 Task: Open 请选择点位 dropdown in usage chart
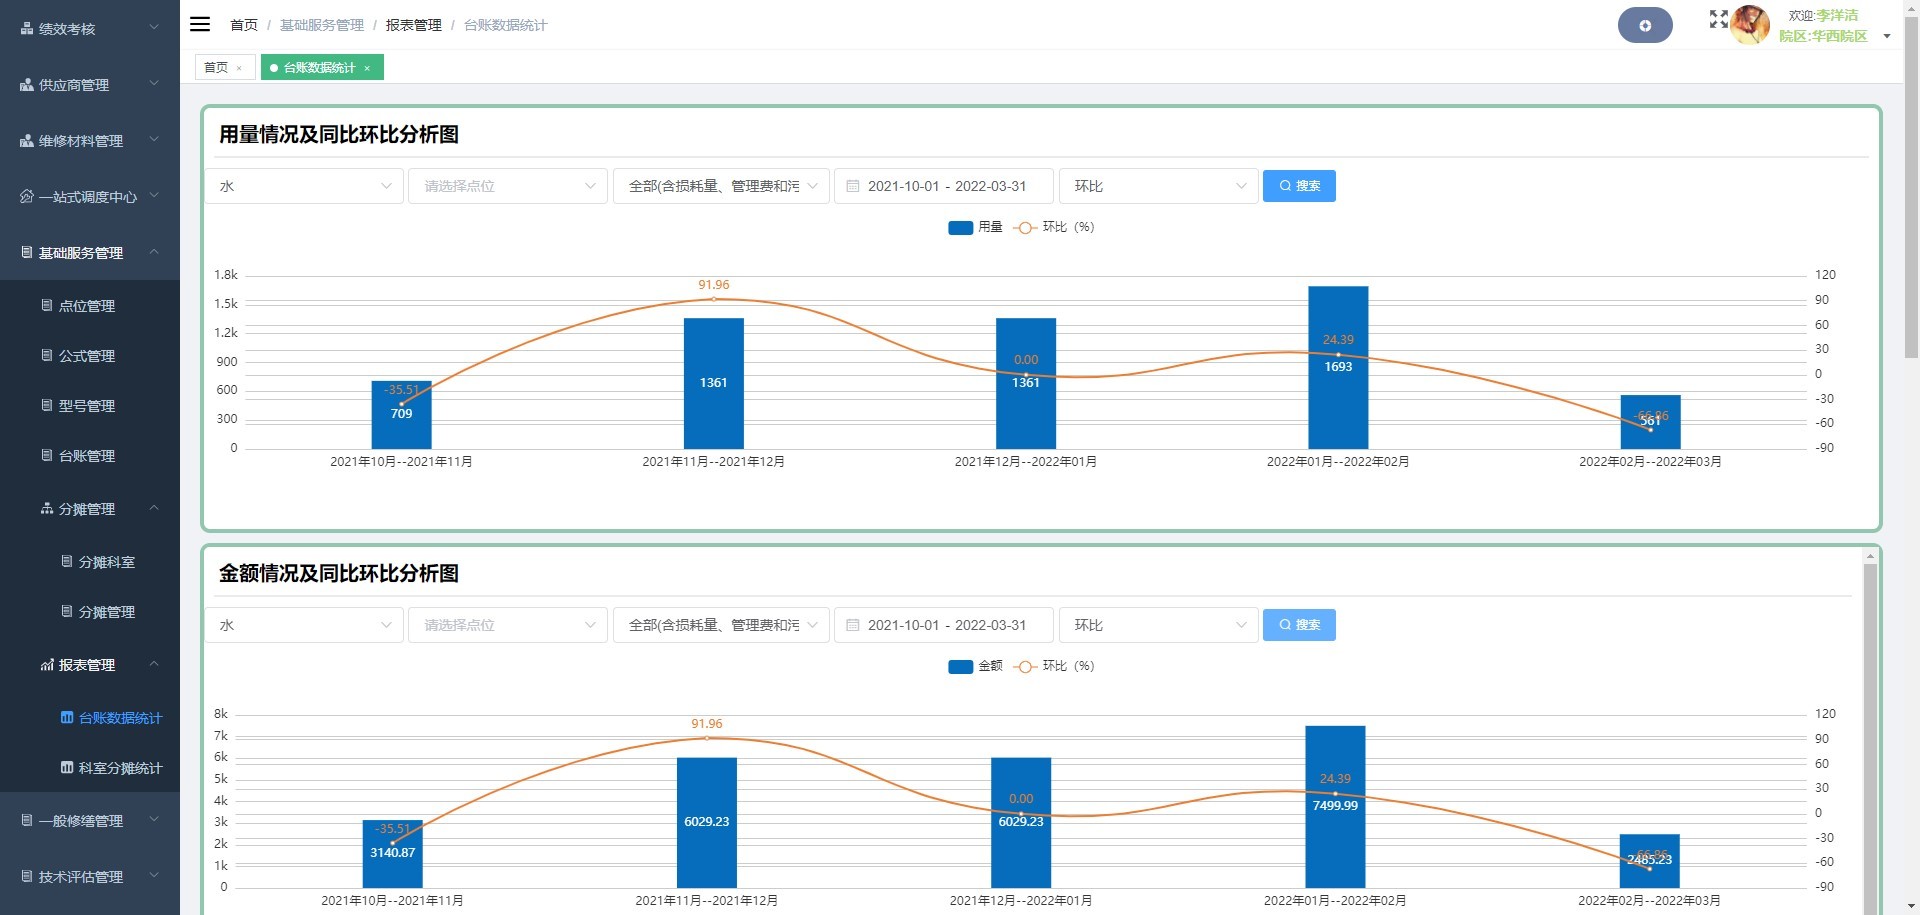coord(508,186)
